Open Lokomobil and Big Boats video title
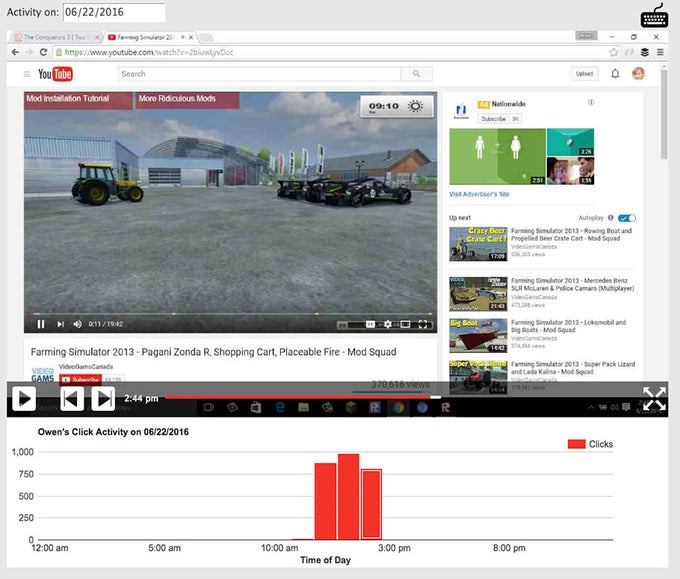This screenshot has height=579, width=680. pyautogui.click(x=568, y=326)
